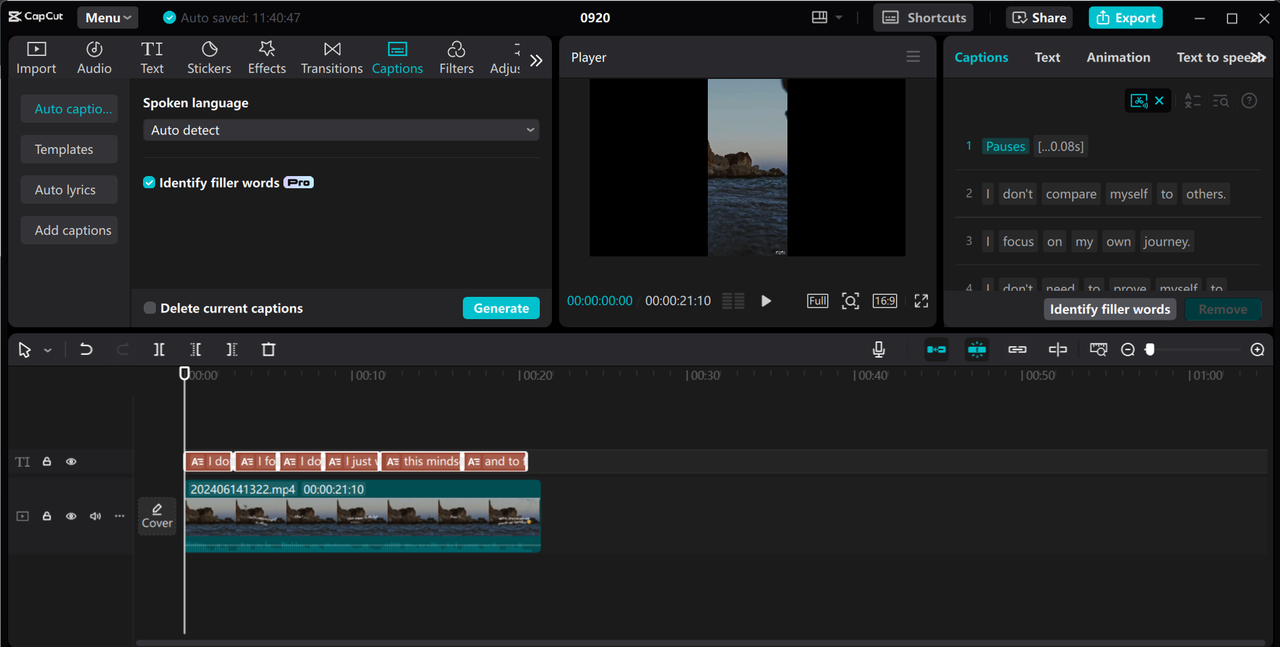Lock the text caption track

pos(46,462)
